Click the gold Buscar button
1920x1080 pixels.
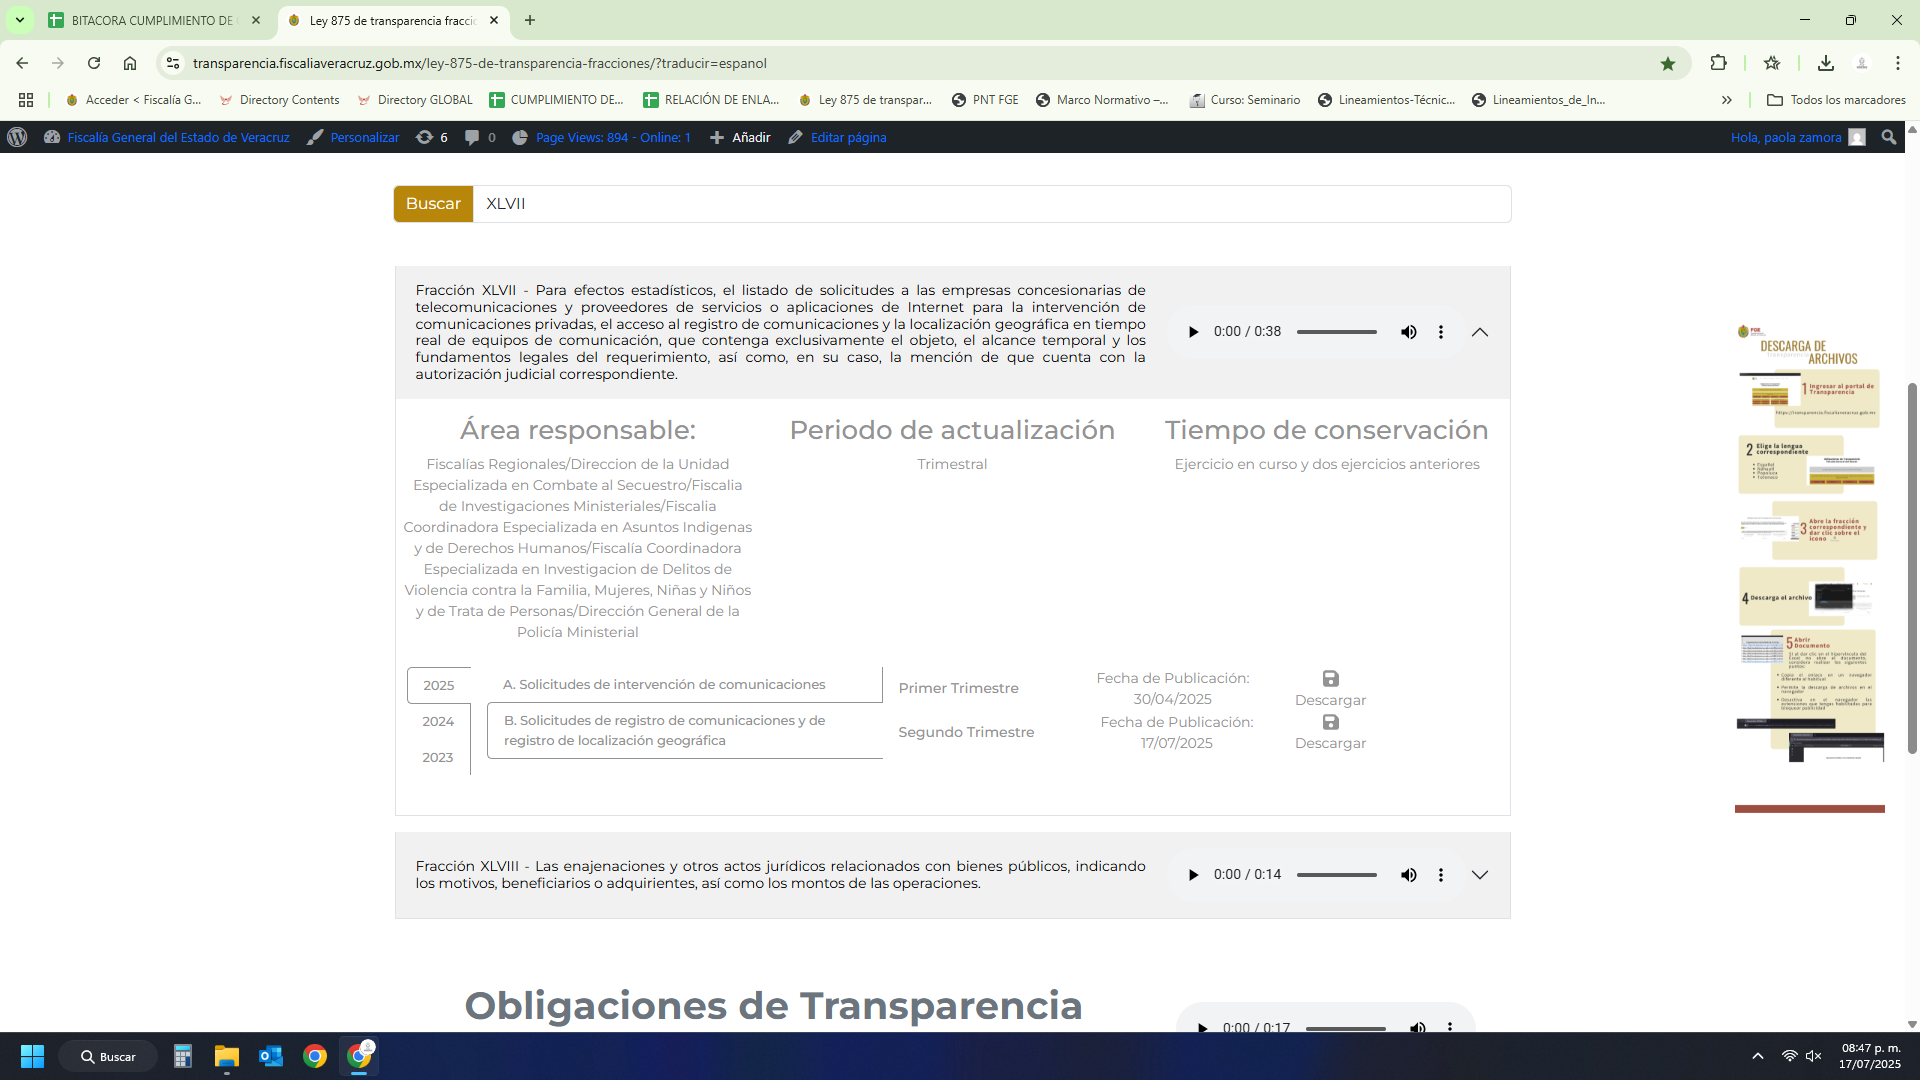pos(433,204)
